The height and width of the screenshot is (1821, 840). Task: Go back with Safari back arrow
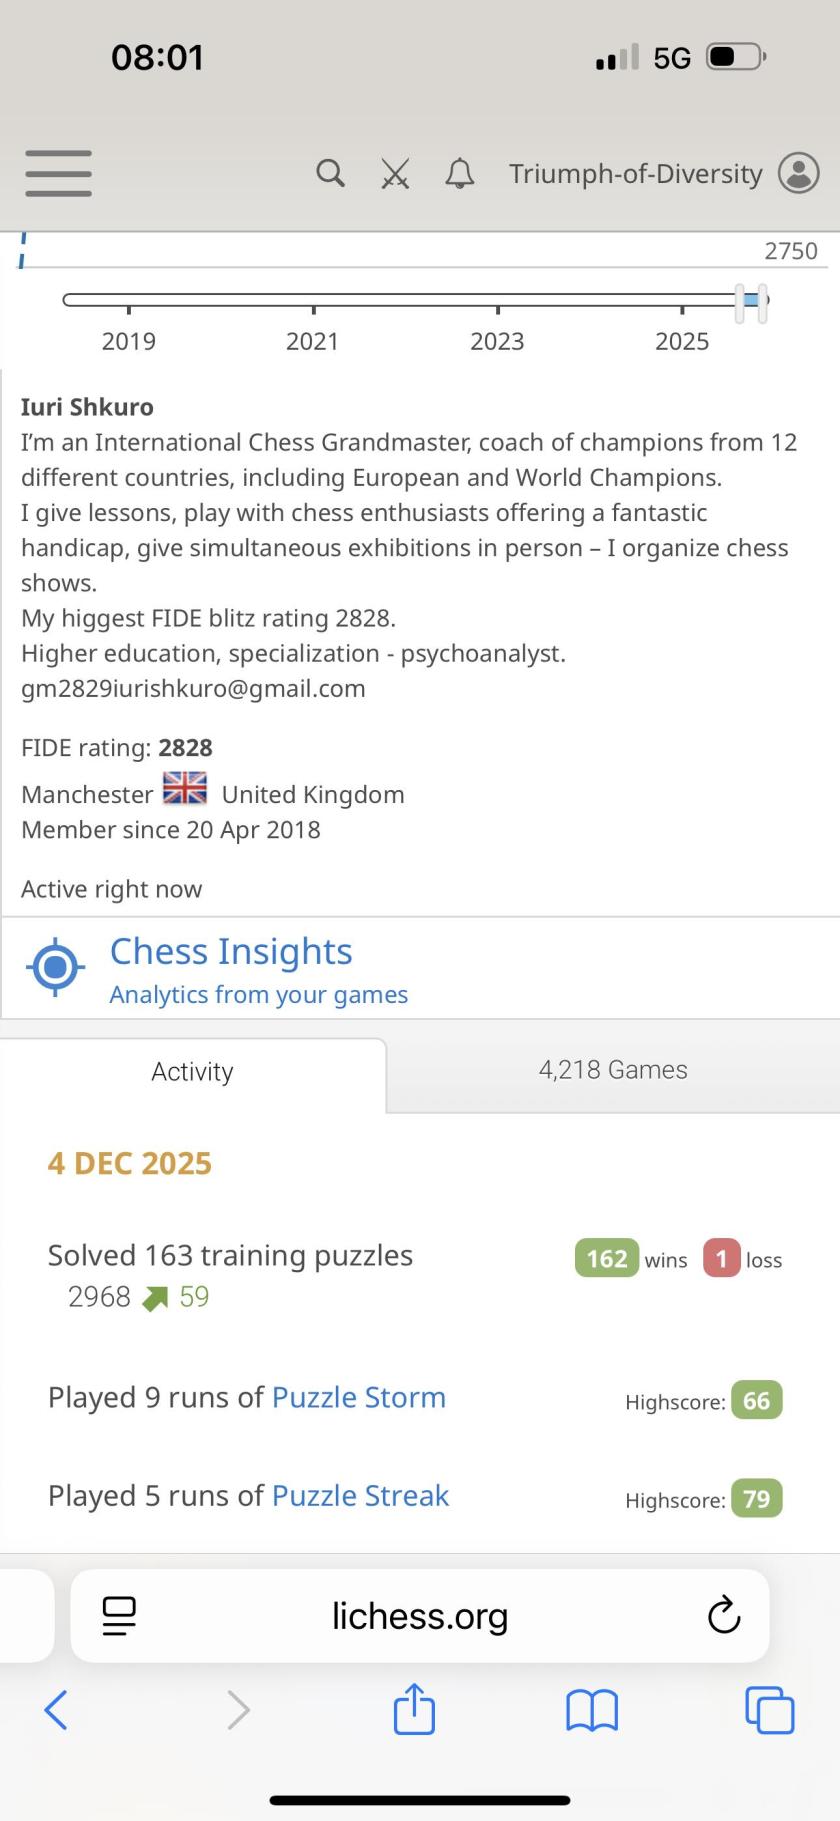[x=57, y=1709]
